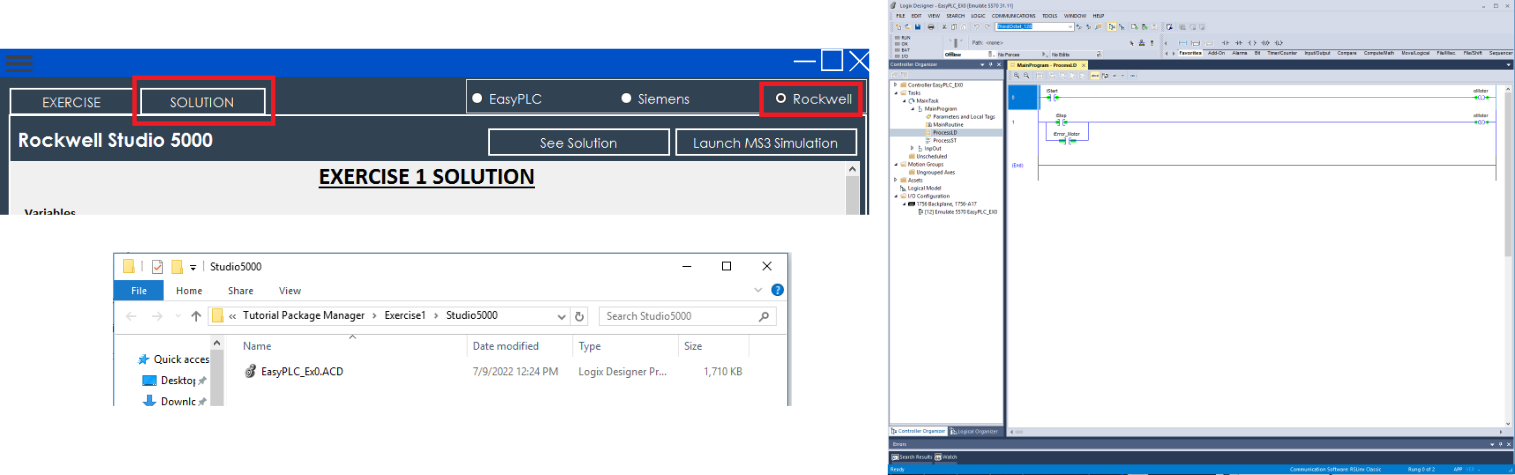
Task: Sort files by Name column
Action: click(258, 346)
